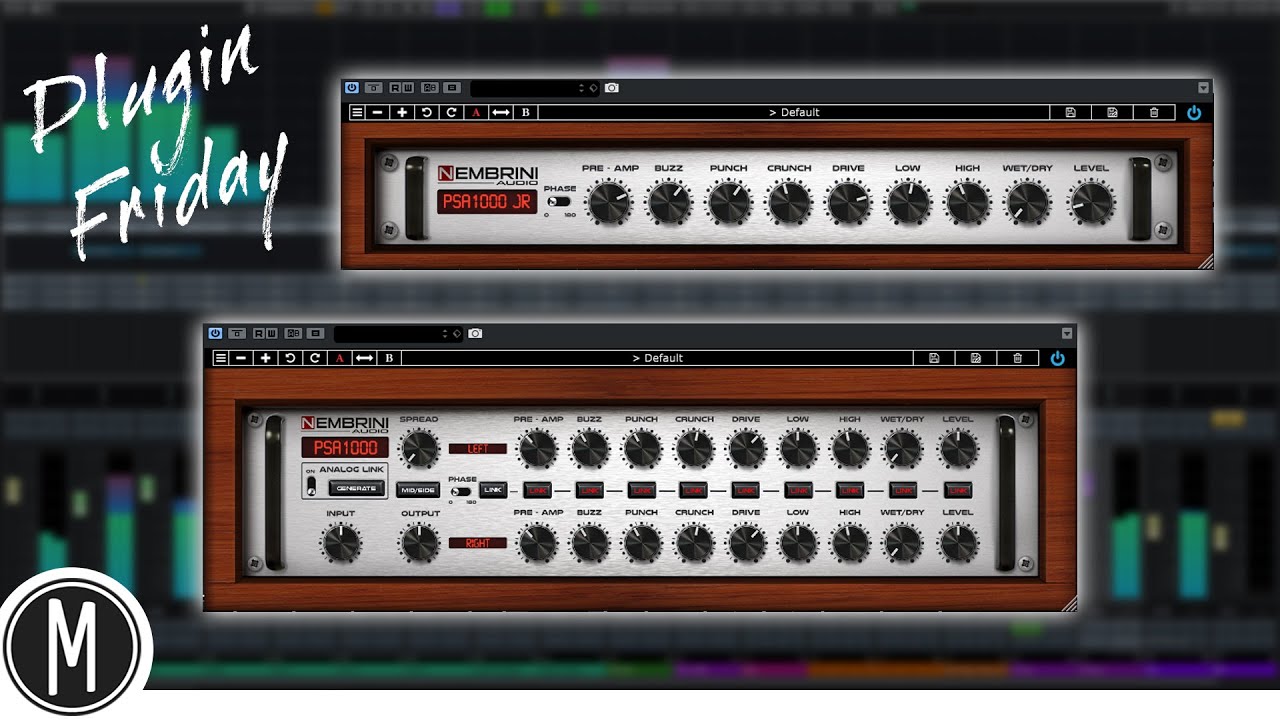The image size is (1280, 720).
Task: Flip the PHASE switch on PSA1000 JR
Action: point(558,202)
